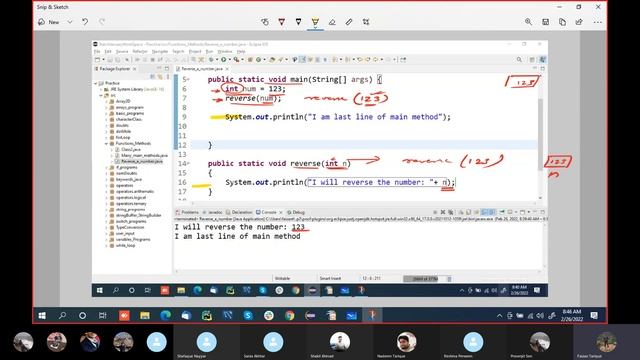Switch to the Reverse_a_number.java editor tab

[202, 69]
